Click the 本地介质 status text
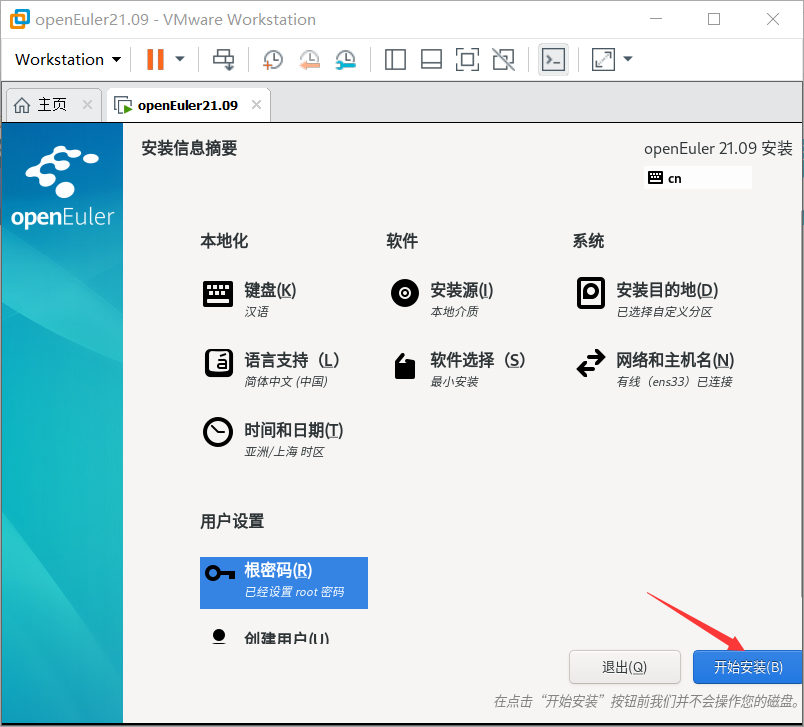 pos(454,312)
